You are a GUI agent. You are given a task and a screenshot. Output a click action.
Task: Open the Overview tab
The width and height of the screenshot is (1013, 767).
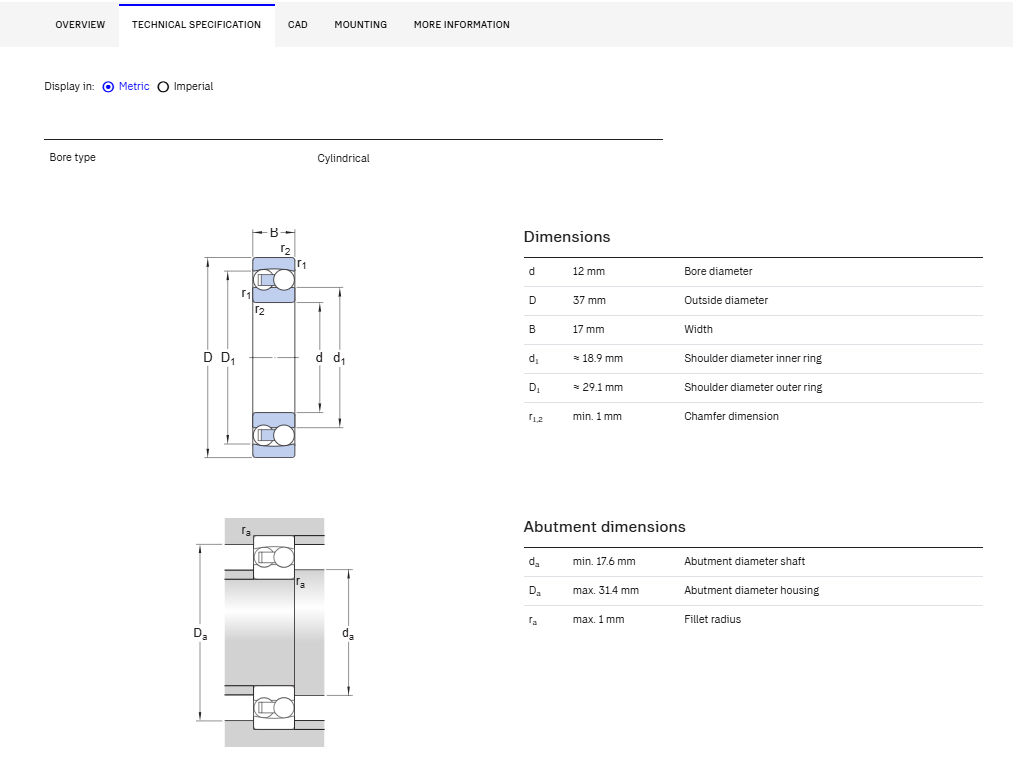pyautogui.click(x=80, y=25)
